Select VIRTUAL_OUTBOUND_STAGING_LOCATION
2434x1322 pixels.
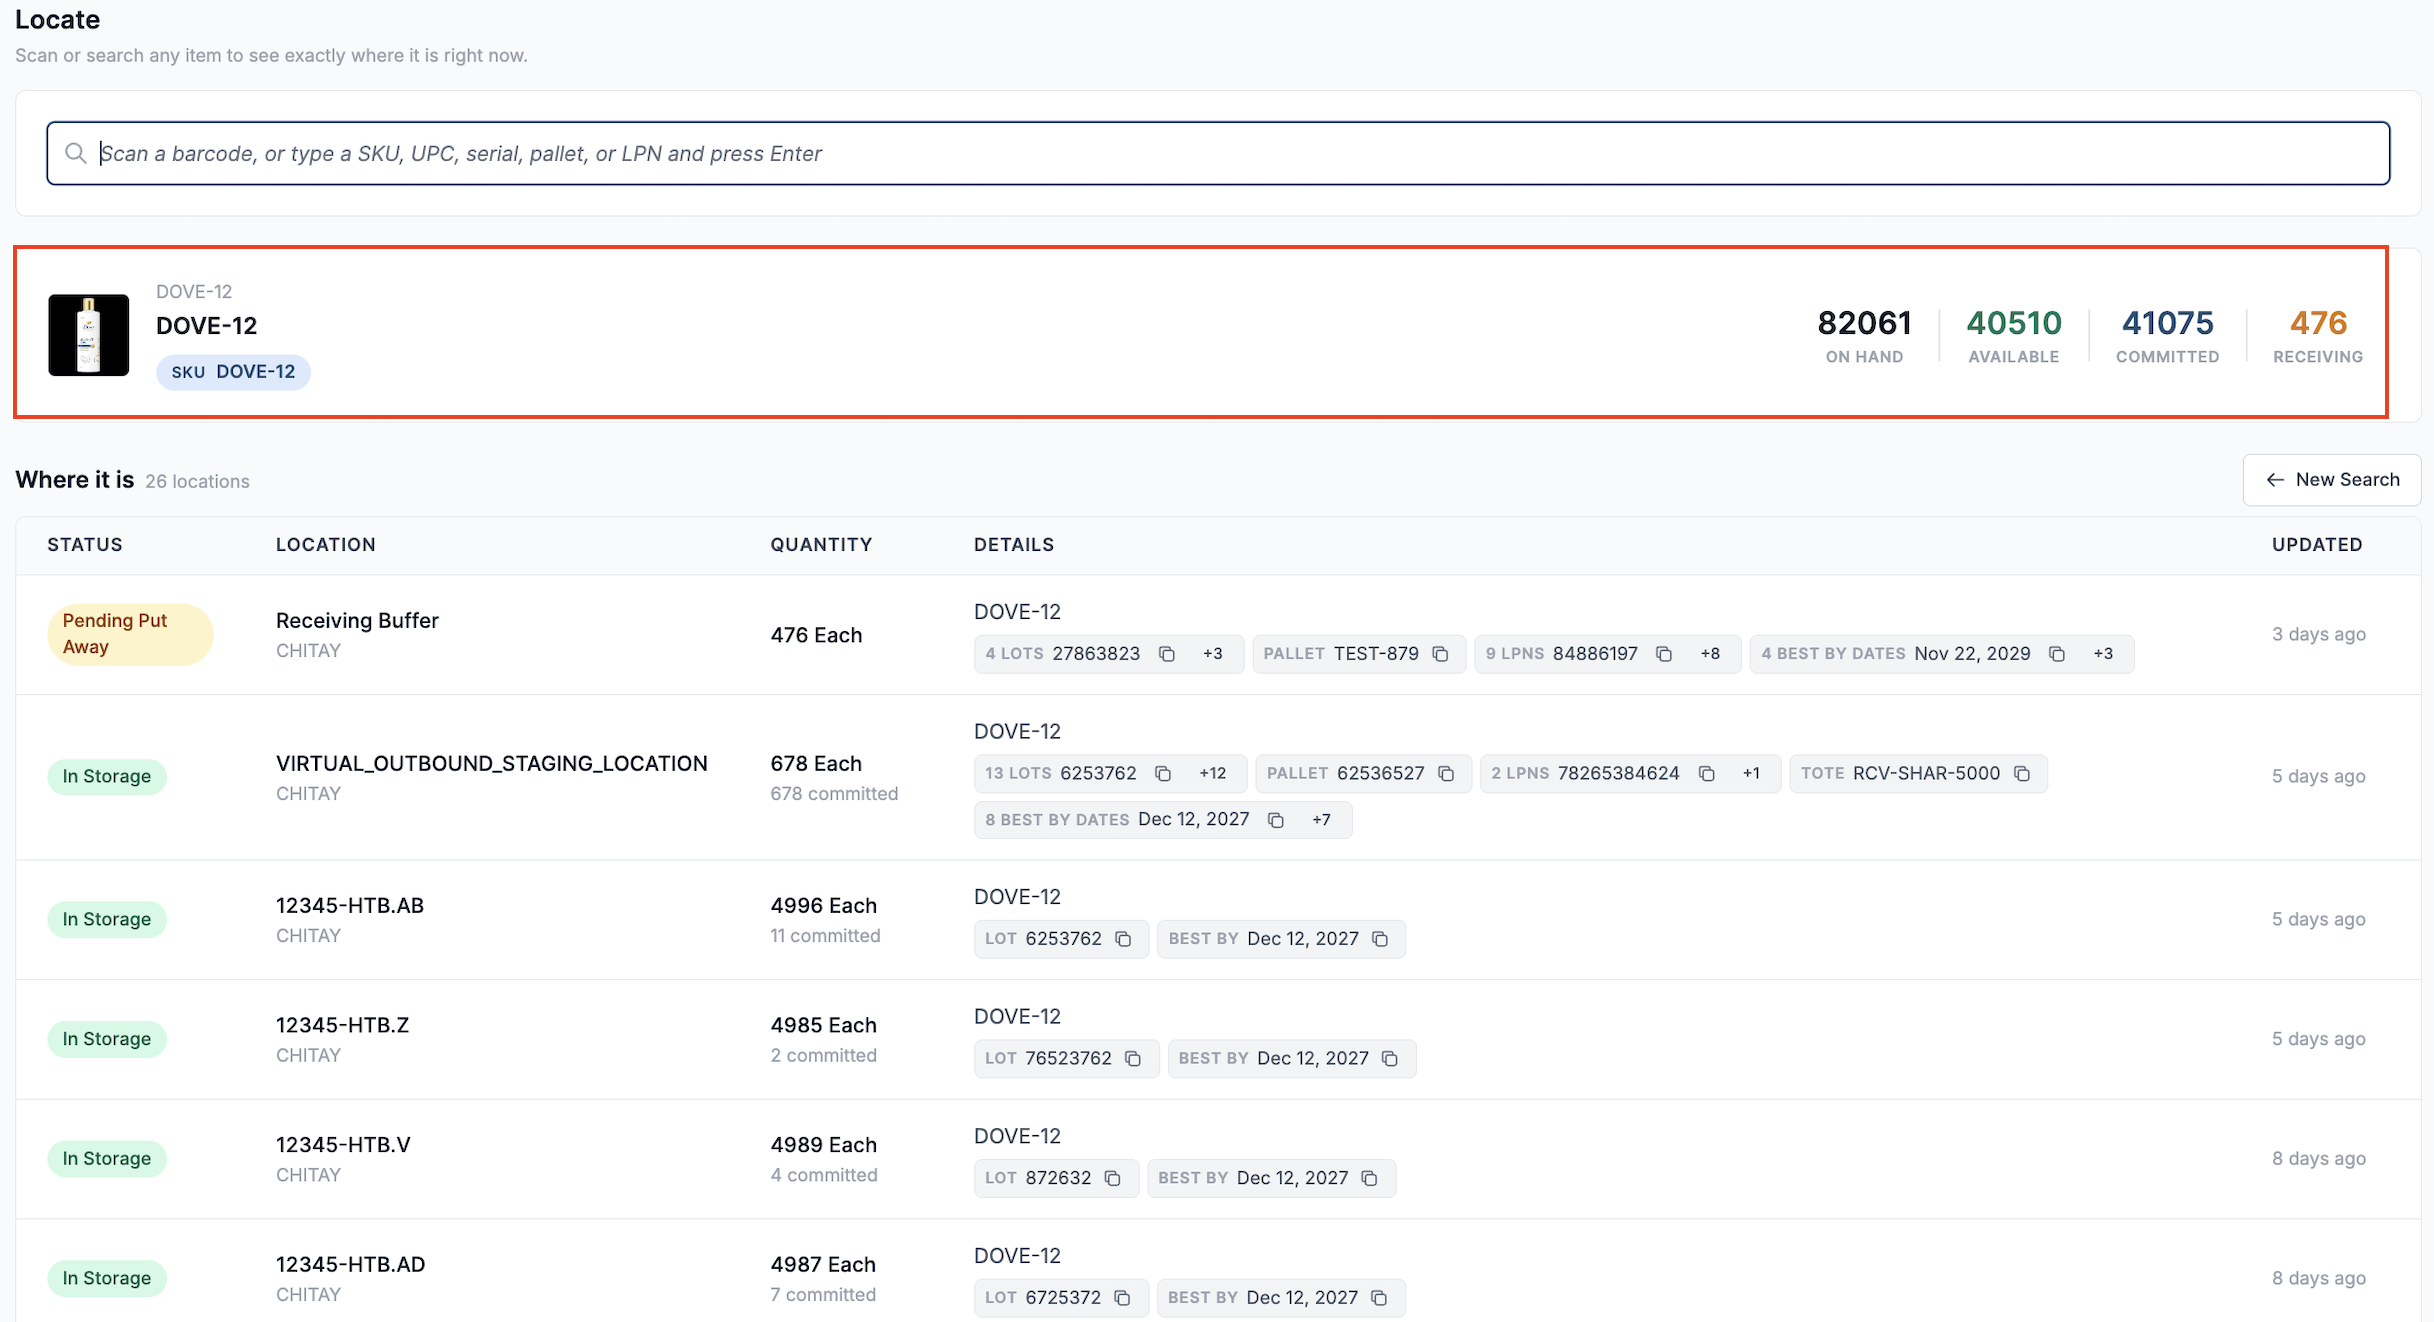[x=492, y=764]
